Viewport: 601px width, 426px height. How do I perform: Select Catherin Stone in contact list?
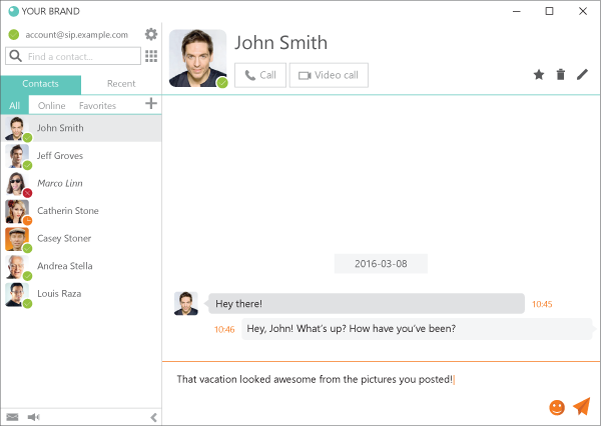(x=67, y=211)
